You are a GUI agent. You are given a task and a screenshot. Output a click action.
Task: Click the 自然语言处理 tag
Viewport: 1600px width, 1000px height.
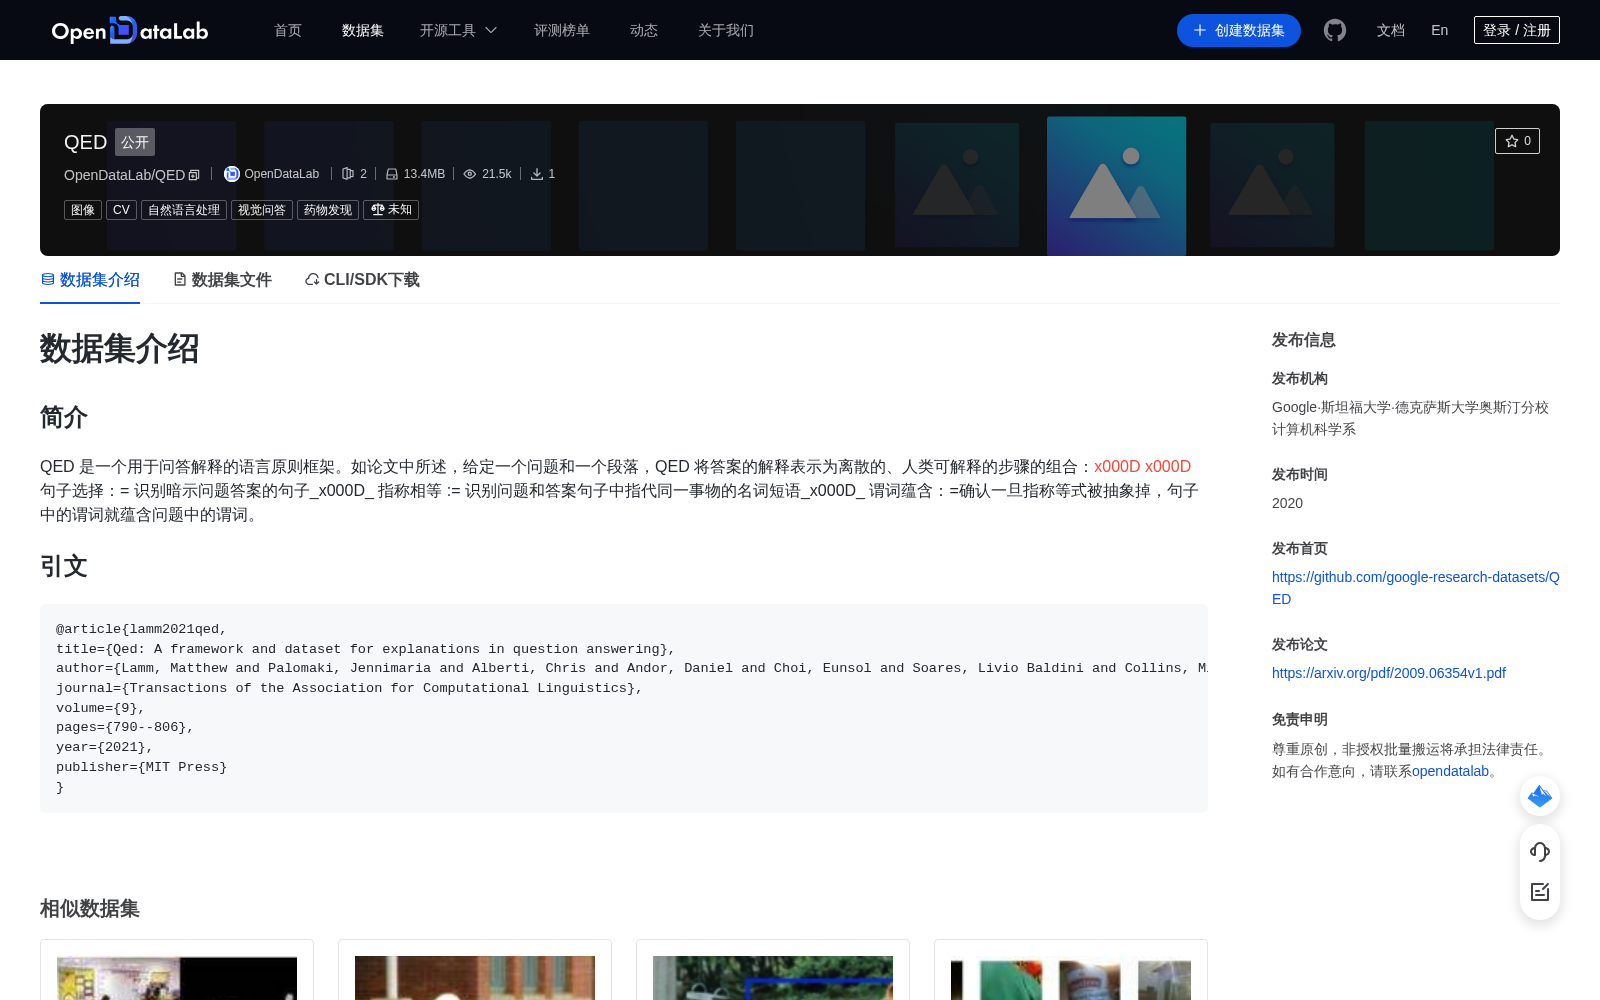point(184,210)
